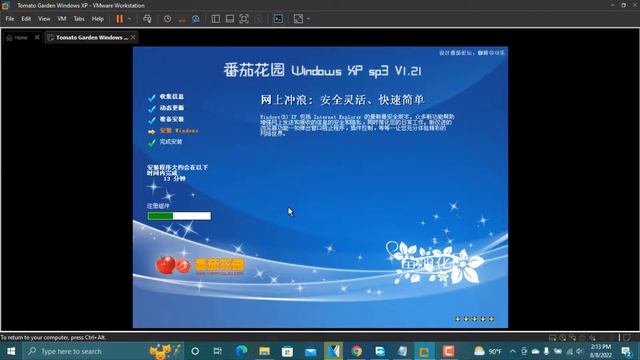Screen dimensions: 640x360
Task: Click the VMware network adapter status icon
Action: point(573,338)
